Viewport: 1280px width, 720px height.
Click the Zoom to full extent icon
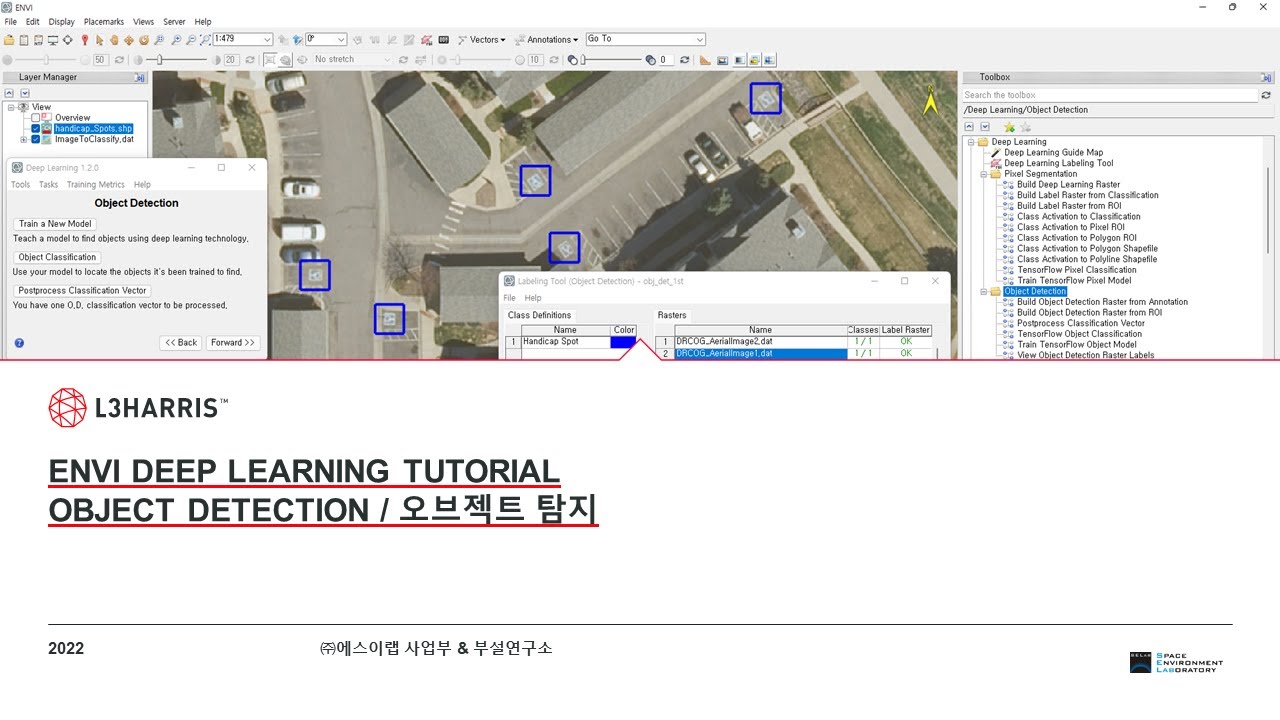point(205,40)
